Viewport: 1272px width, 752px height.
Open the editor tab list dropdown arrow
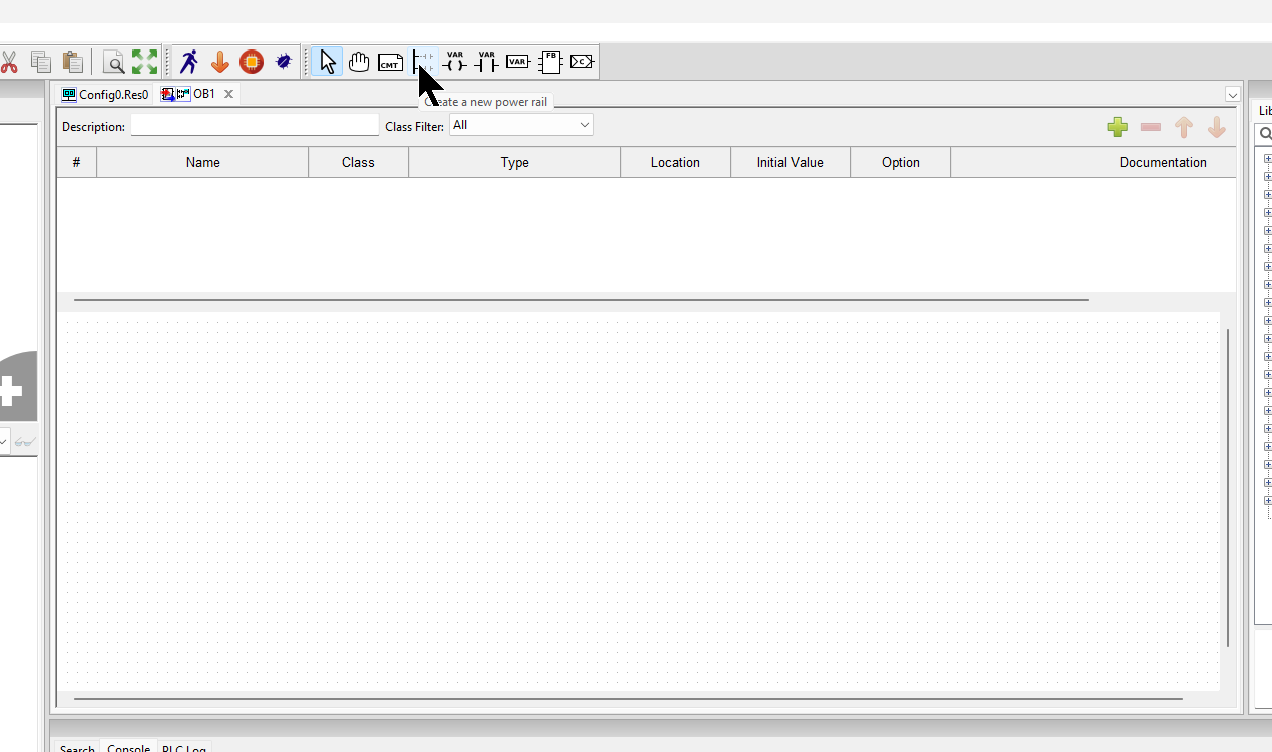(x=1232, y=94)
